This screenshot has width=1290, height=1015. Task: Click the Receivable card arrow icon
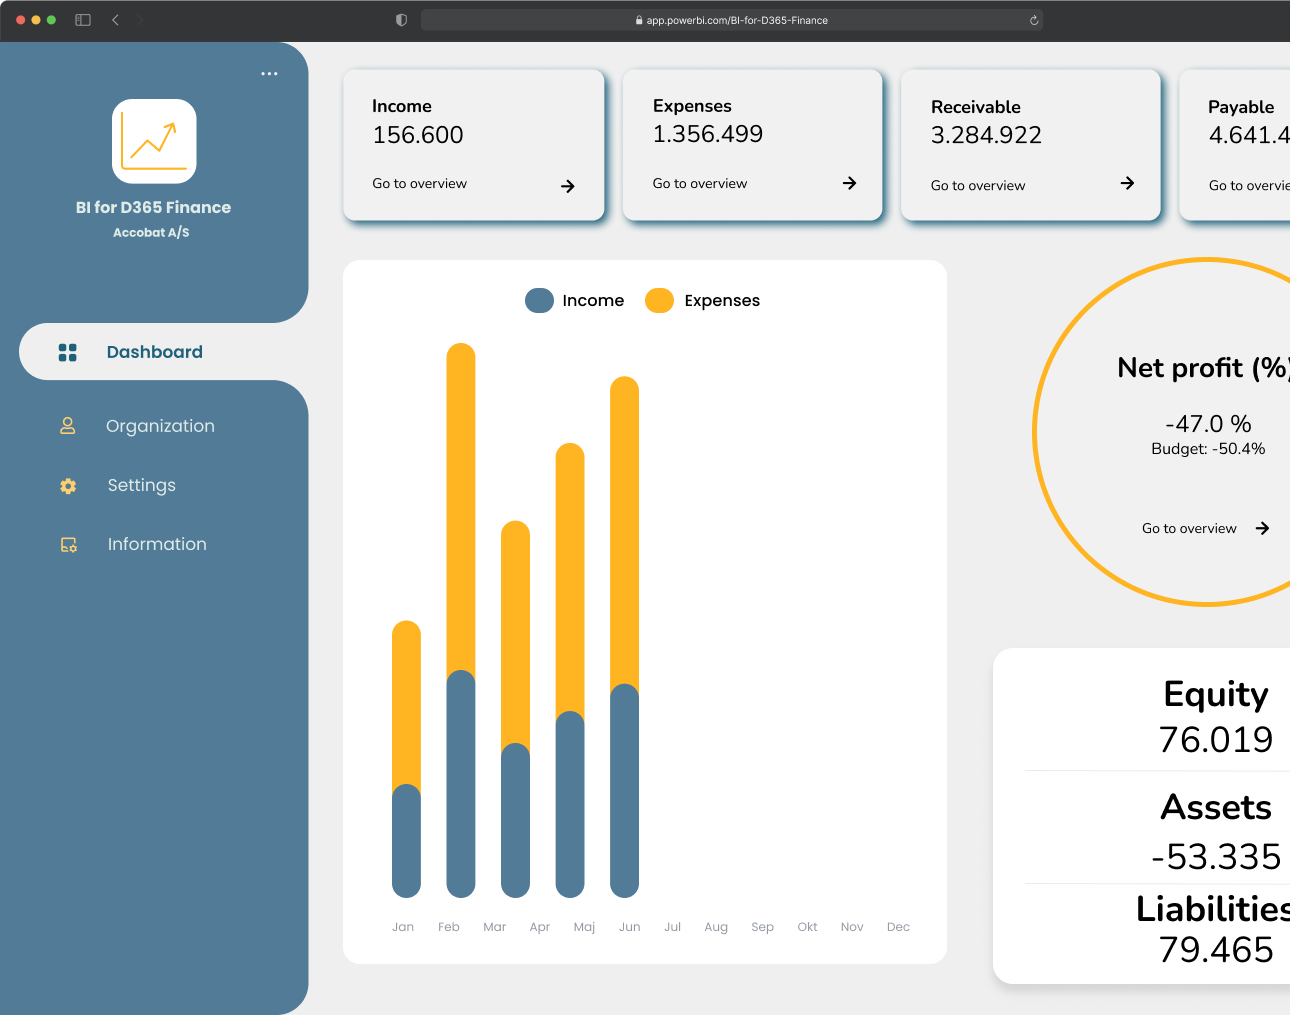1127,183
